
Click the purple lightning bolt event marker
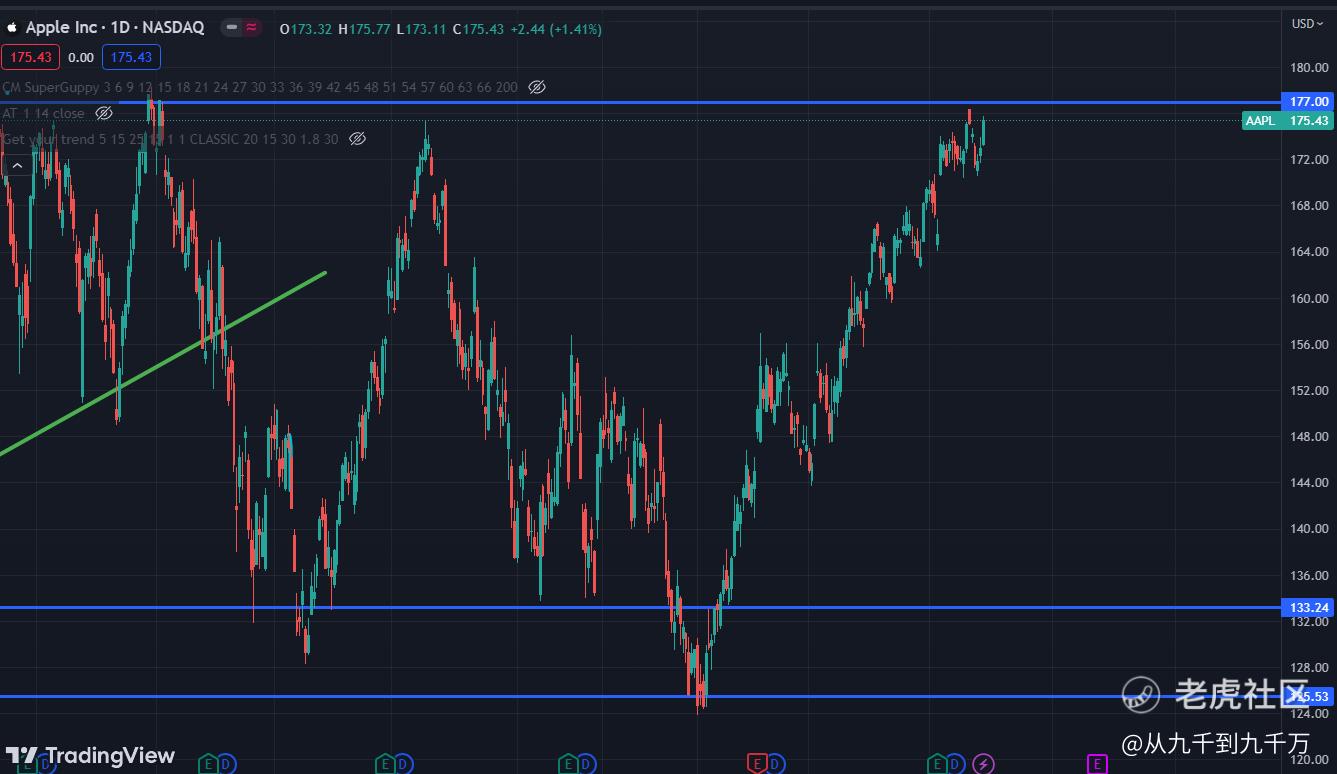984,765
